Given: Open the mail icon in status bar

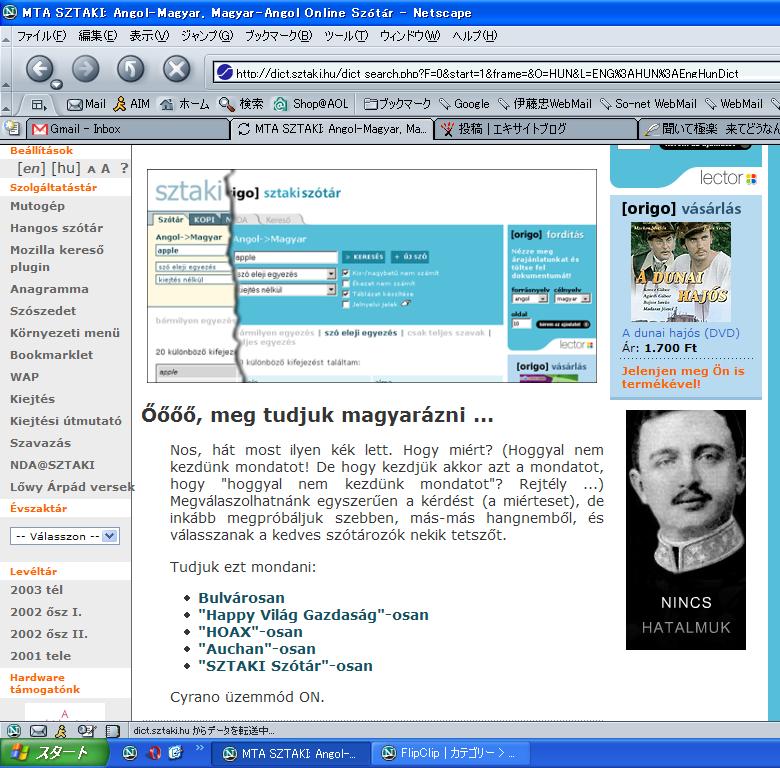Looking at the screenshot, I should (38, 731).
